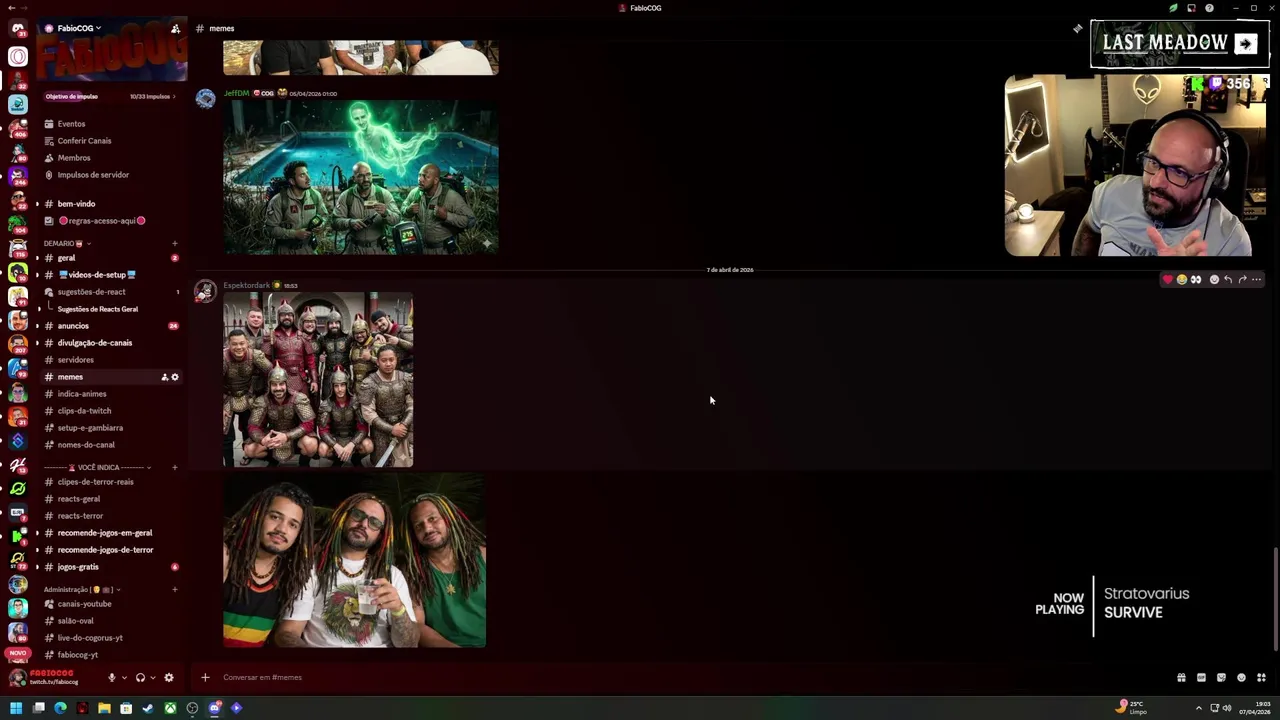Add a channel to DEMARIO category
Image resolution: width=1280 pixels, height=720 pixels.
175,243
